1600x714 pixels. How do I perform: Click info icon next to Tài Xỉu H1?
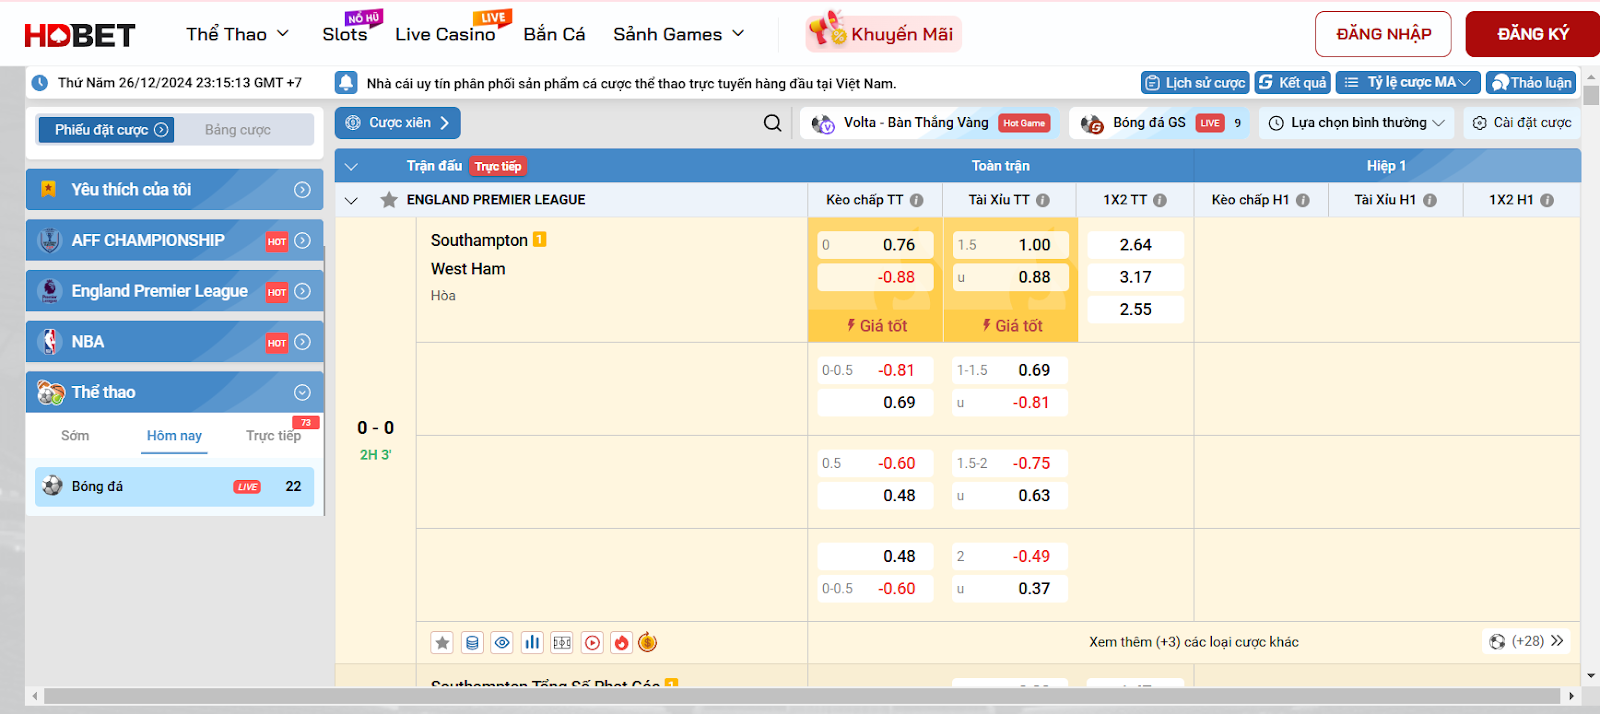1430,200
